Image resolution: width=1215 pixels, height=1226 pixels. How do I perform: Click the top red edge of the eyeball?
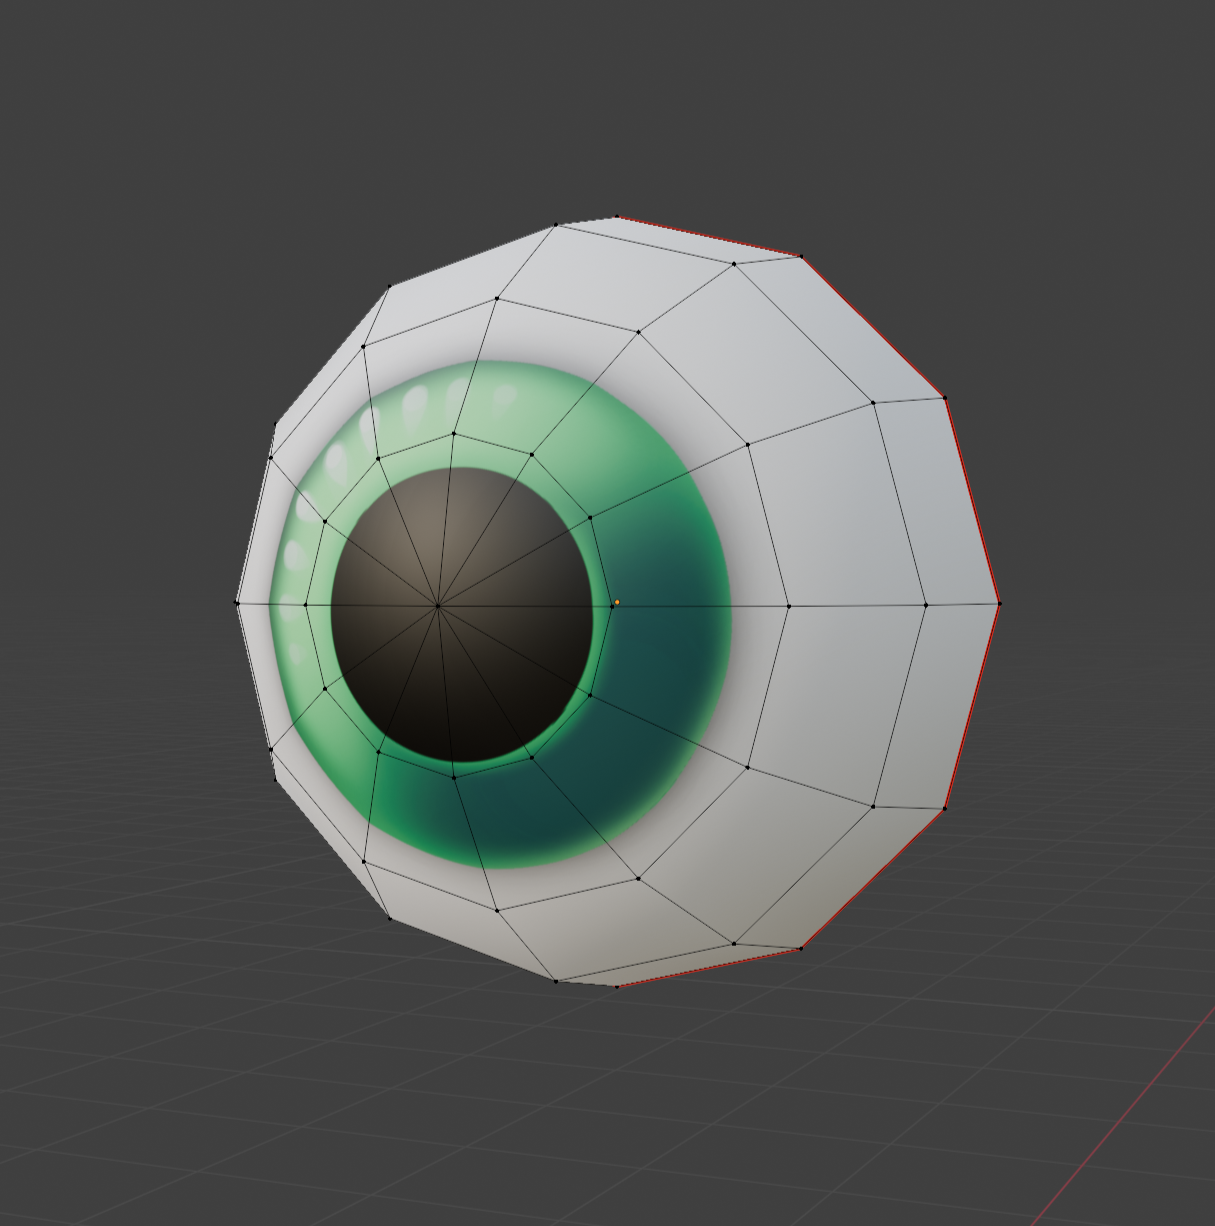tap(709, 236)
